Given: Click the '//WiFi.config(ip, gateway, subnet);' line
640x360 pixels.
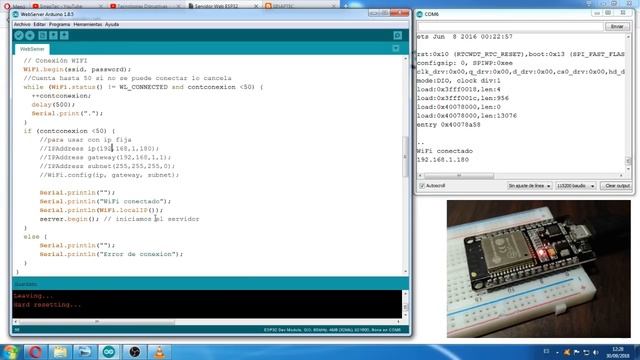Looking at the screenshot, I should click(x=109, y=175).
